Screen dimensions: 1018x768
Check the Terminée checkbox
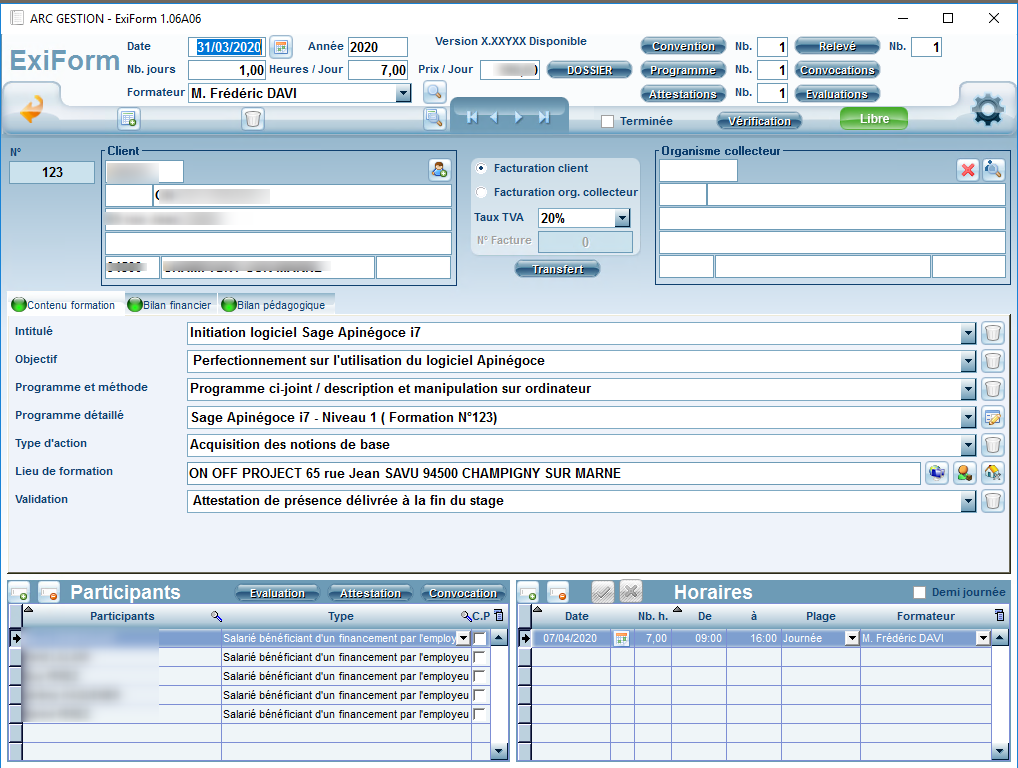point(607,122)
